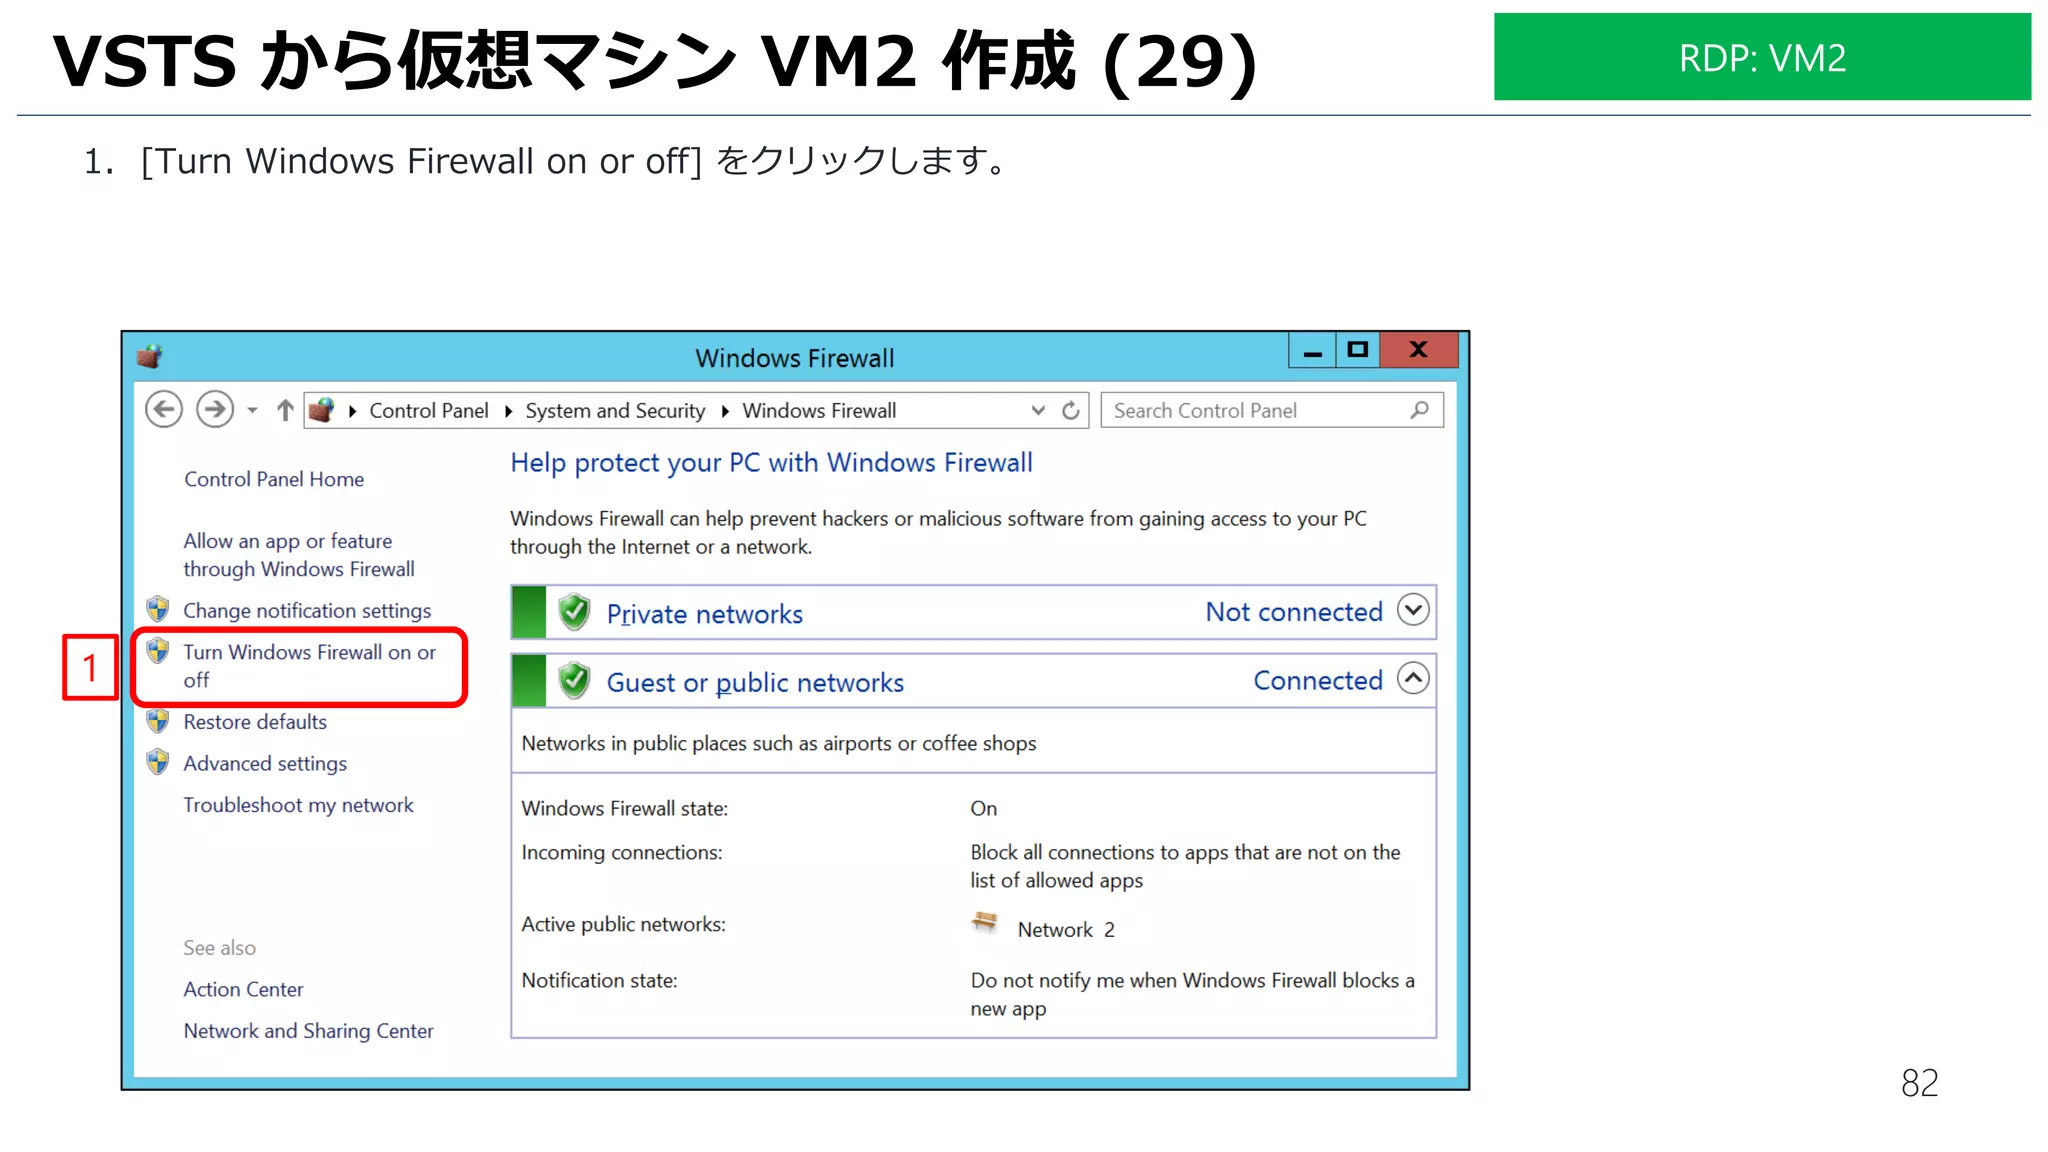Open Turn Windows Firewall on or off
This screenshot has height=1152, width=2048.
click(310, 666)
